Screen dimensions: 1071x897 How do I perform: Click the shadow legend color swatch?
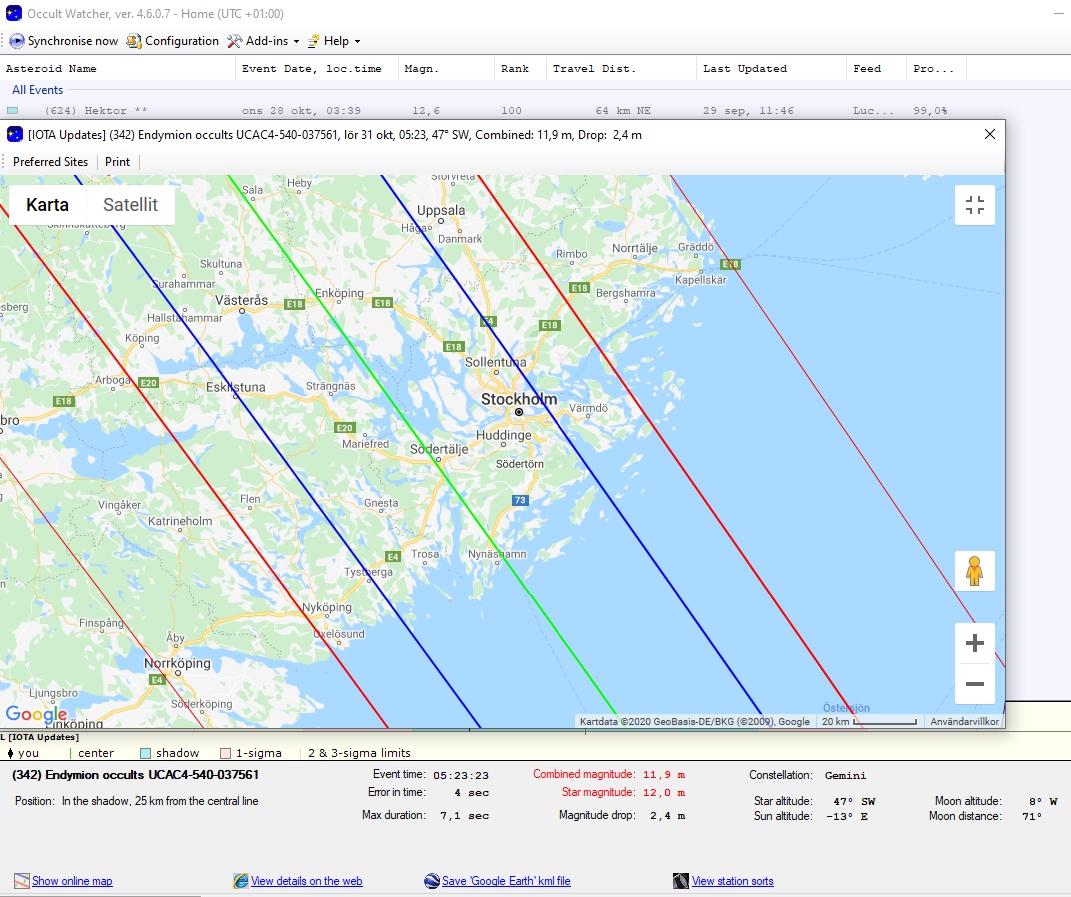pos(145,753)
